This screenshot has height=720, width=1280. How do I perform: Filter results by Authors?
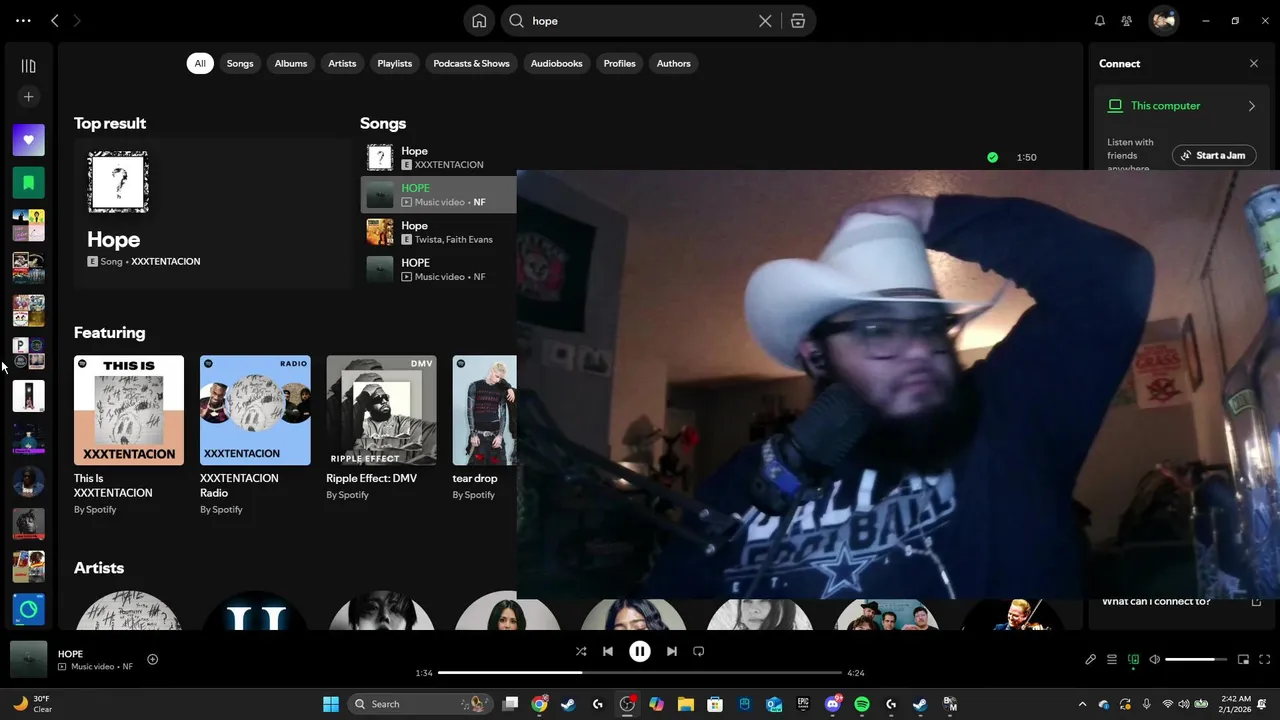[x=673, y=63]
